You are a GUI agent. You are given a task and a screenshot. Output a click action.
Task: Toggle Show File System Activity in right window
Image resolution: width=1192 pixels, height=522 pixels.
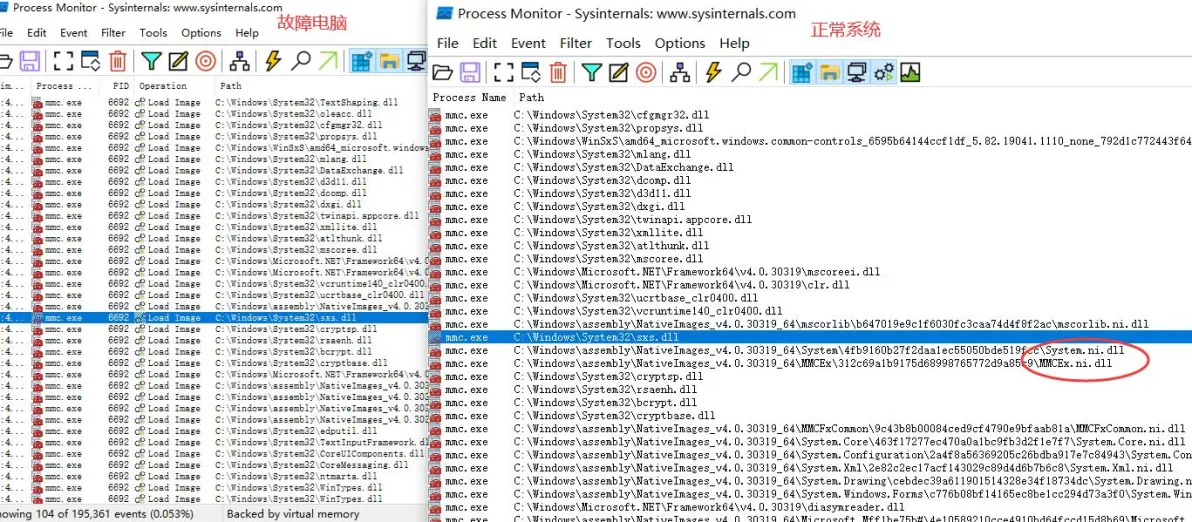pyautogui.click(x=830, y=72)
